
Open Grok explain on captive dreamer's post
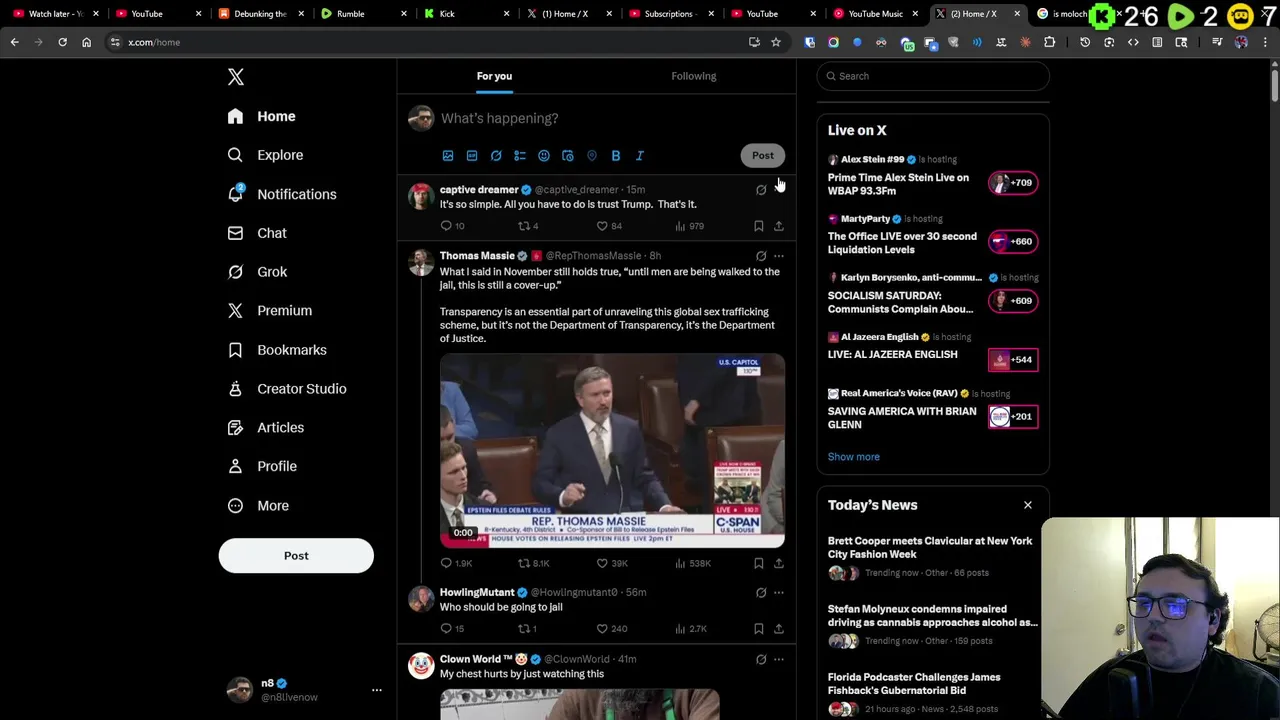tap(761, 190)
